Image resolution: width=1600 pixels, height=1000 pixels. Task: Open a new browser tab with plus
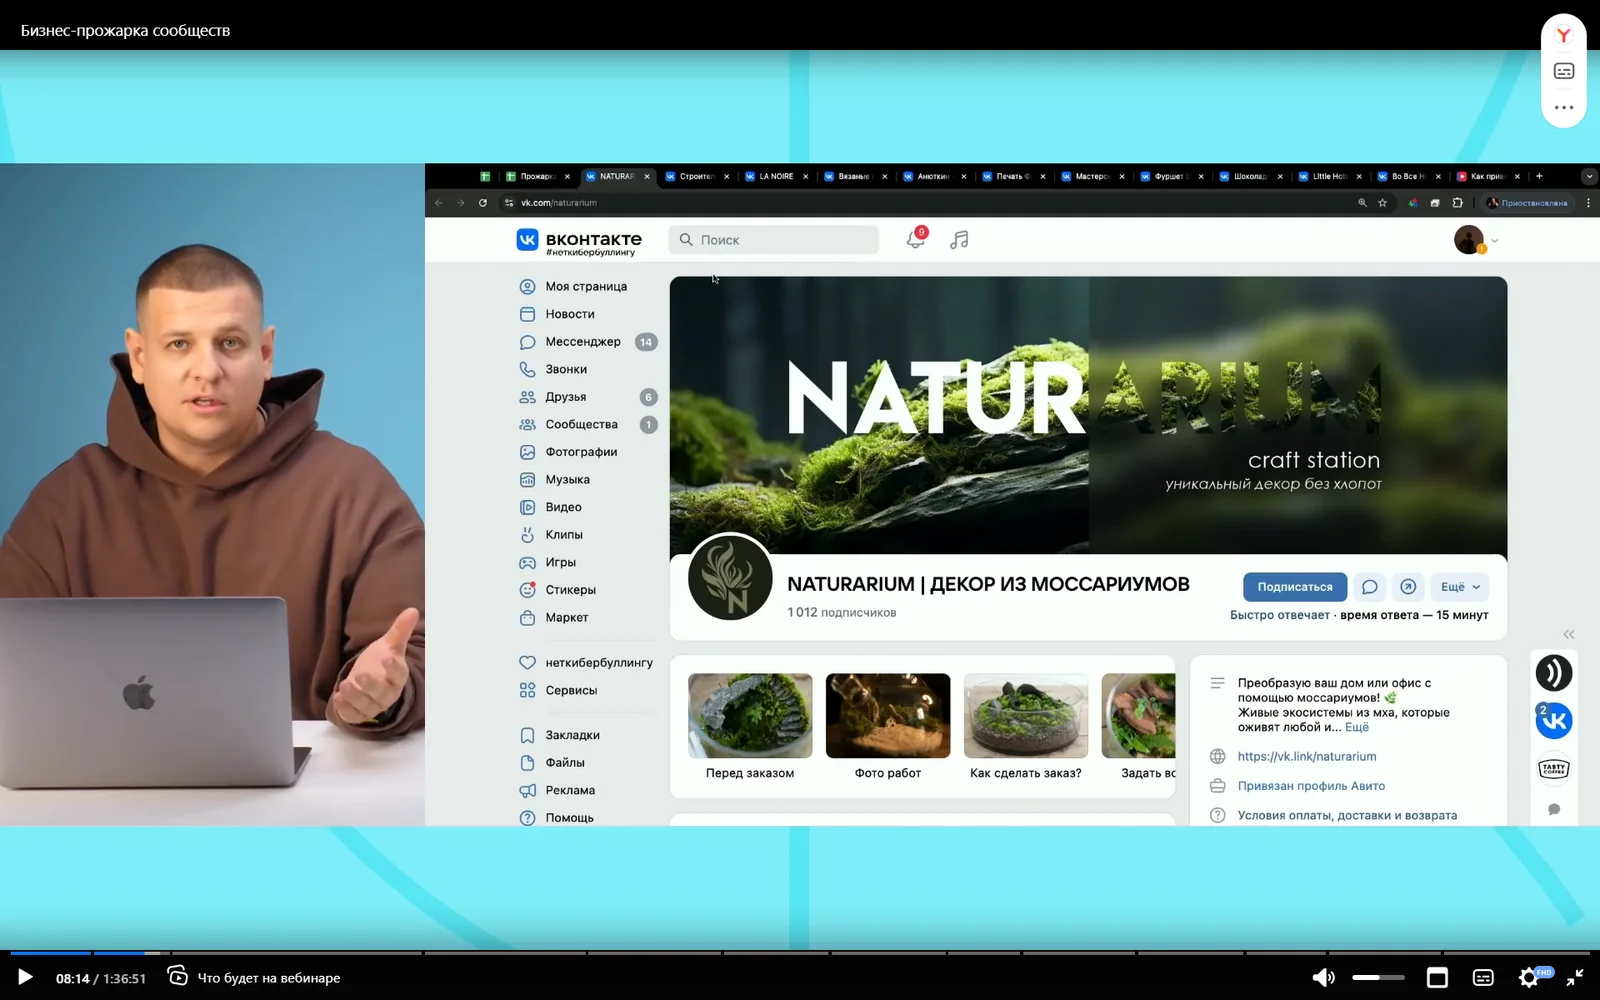pos(1539,176)
